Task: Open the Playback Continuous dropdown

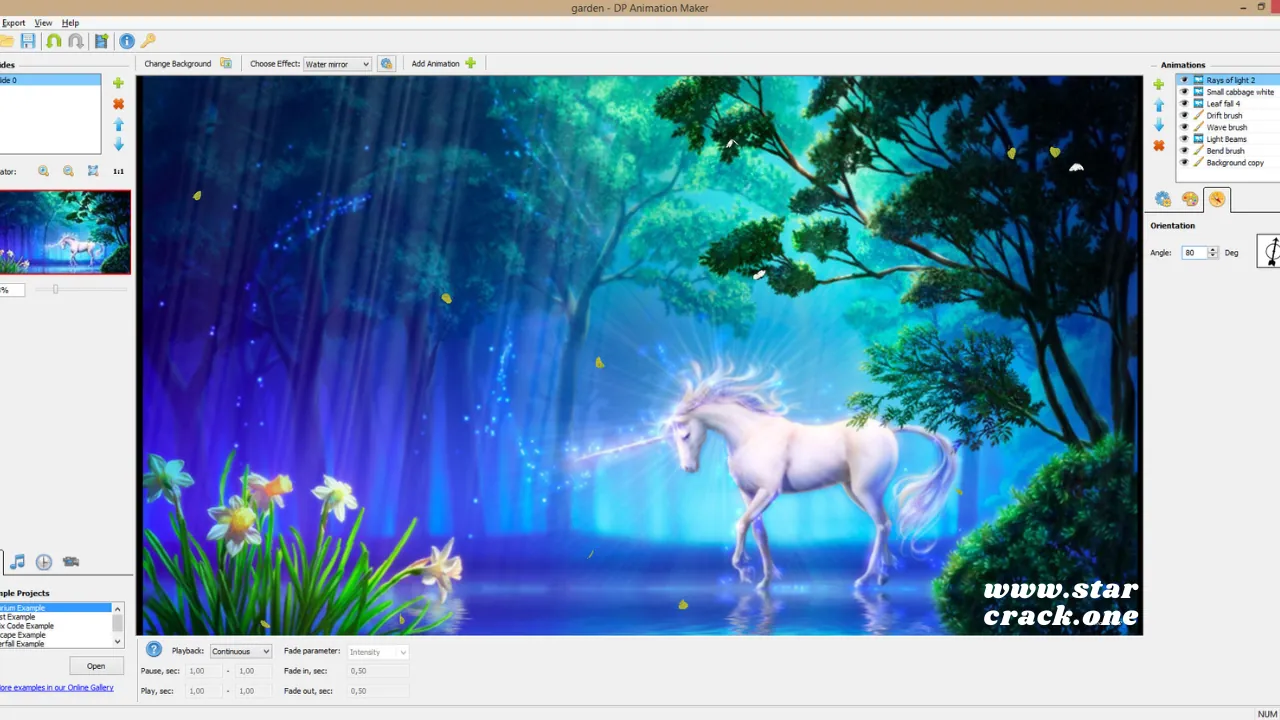Action: click(x=240, y=651)
